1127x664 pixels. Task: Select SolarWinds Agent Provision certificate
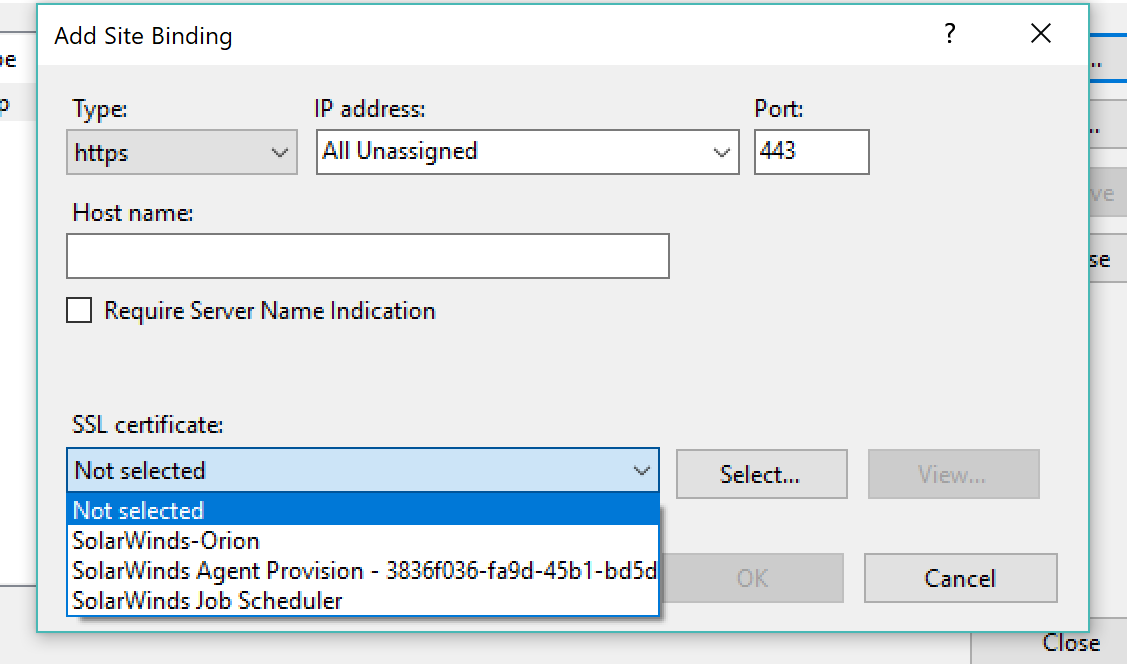coord(363,571)
